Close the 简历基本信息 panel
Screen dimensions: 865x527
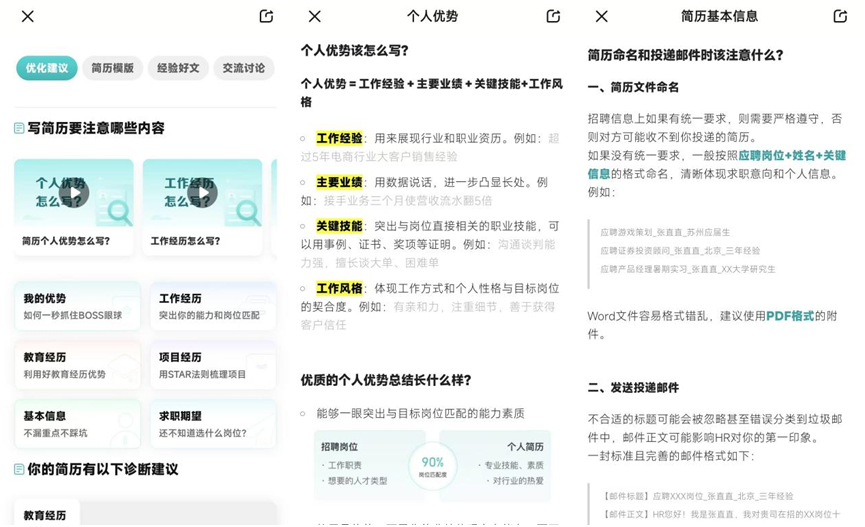[x=602, y=17]
